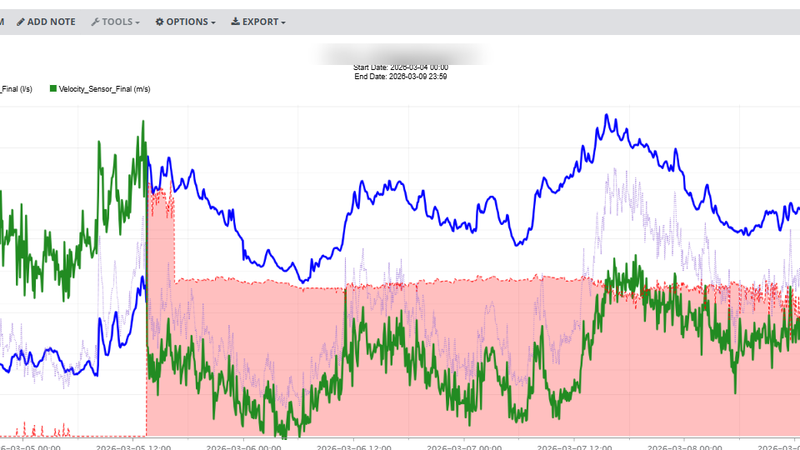Screen dimensions: 800x450
Task: Open the EXPORT dropdown menu
Action: [258, 22]
